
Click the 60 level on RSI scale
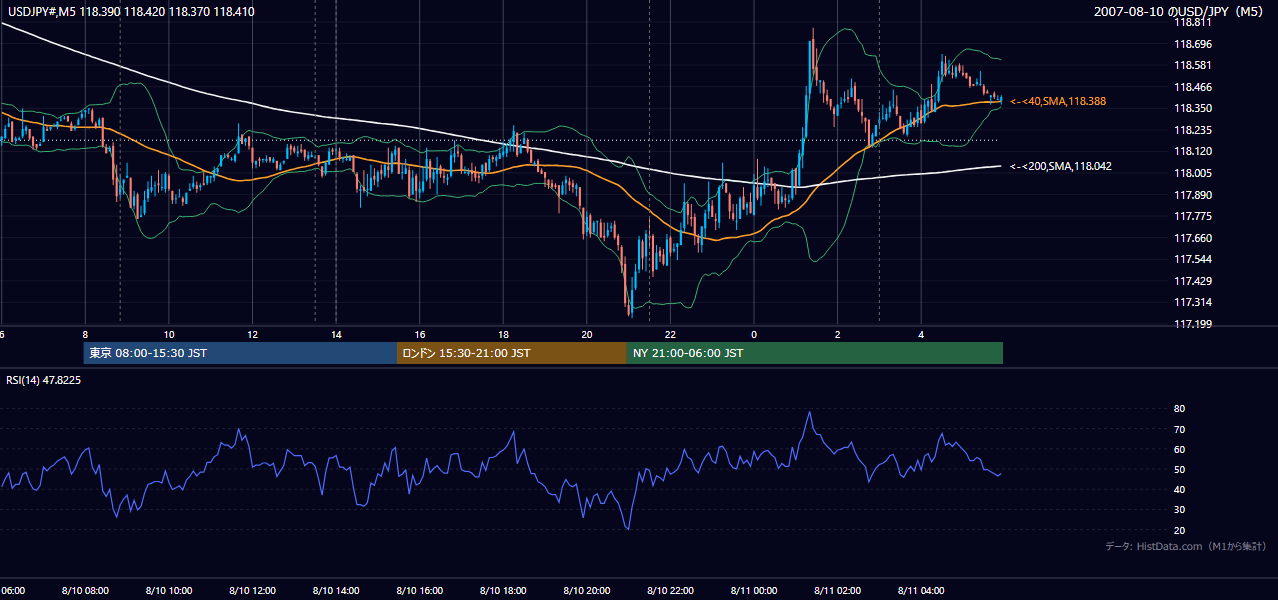(x=1179, y=449)
